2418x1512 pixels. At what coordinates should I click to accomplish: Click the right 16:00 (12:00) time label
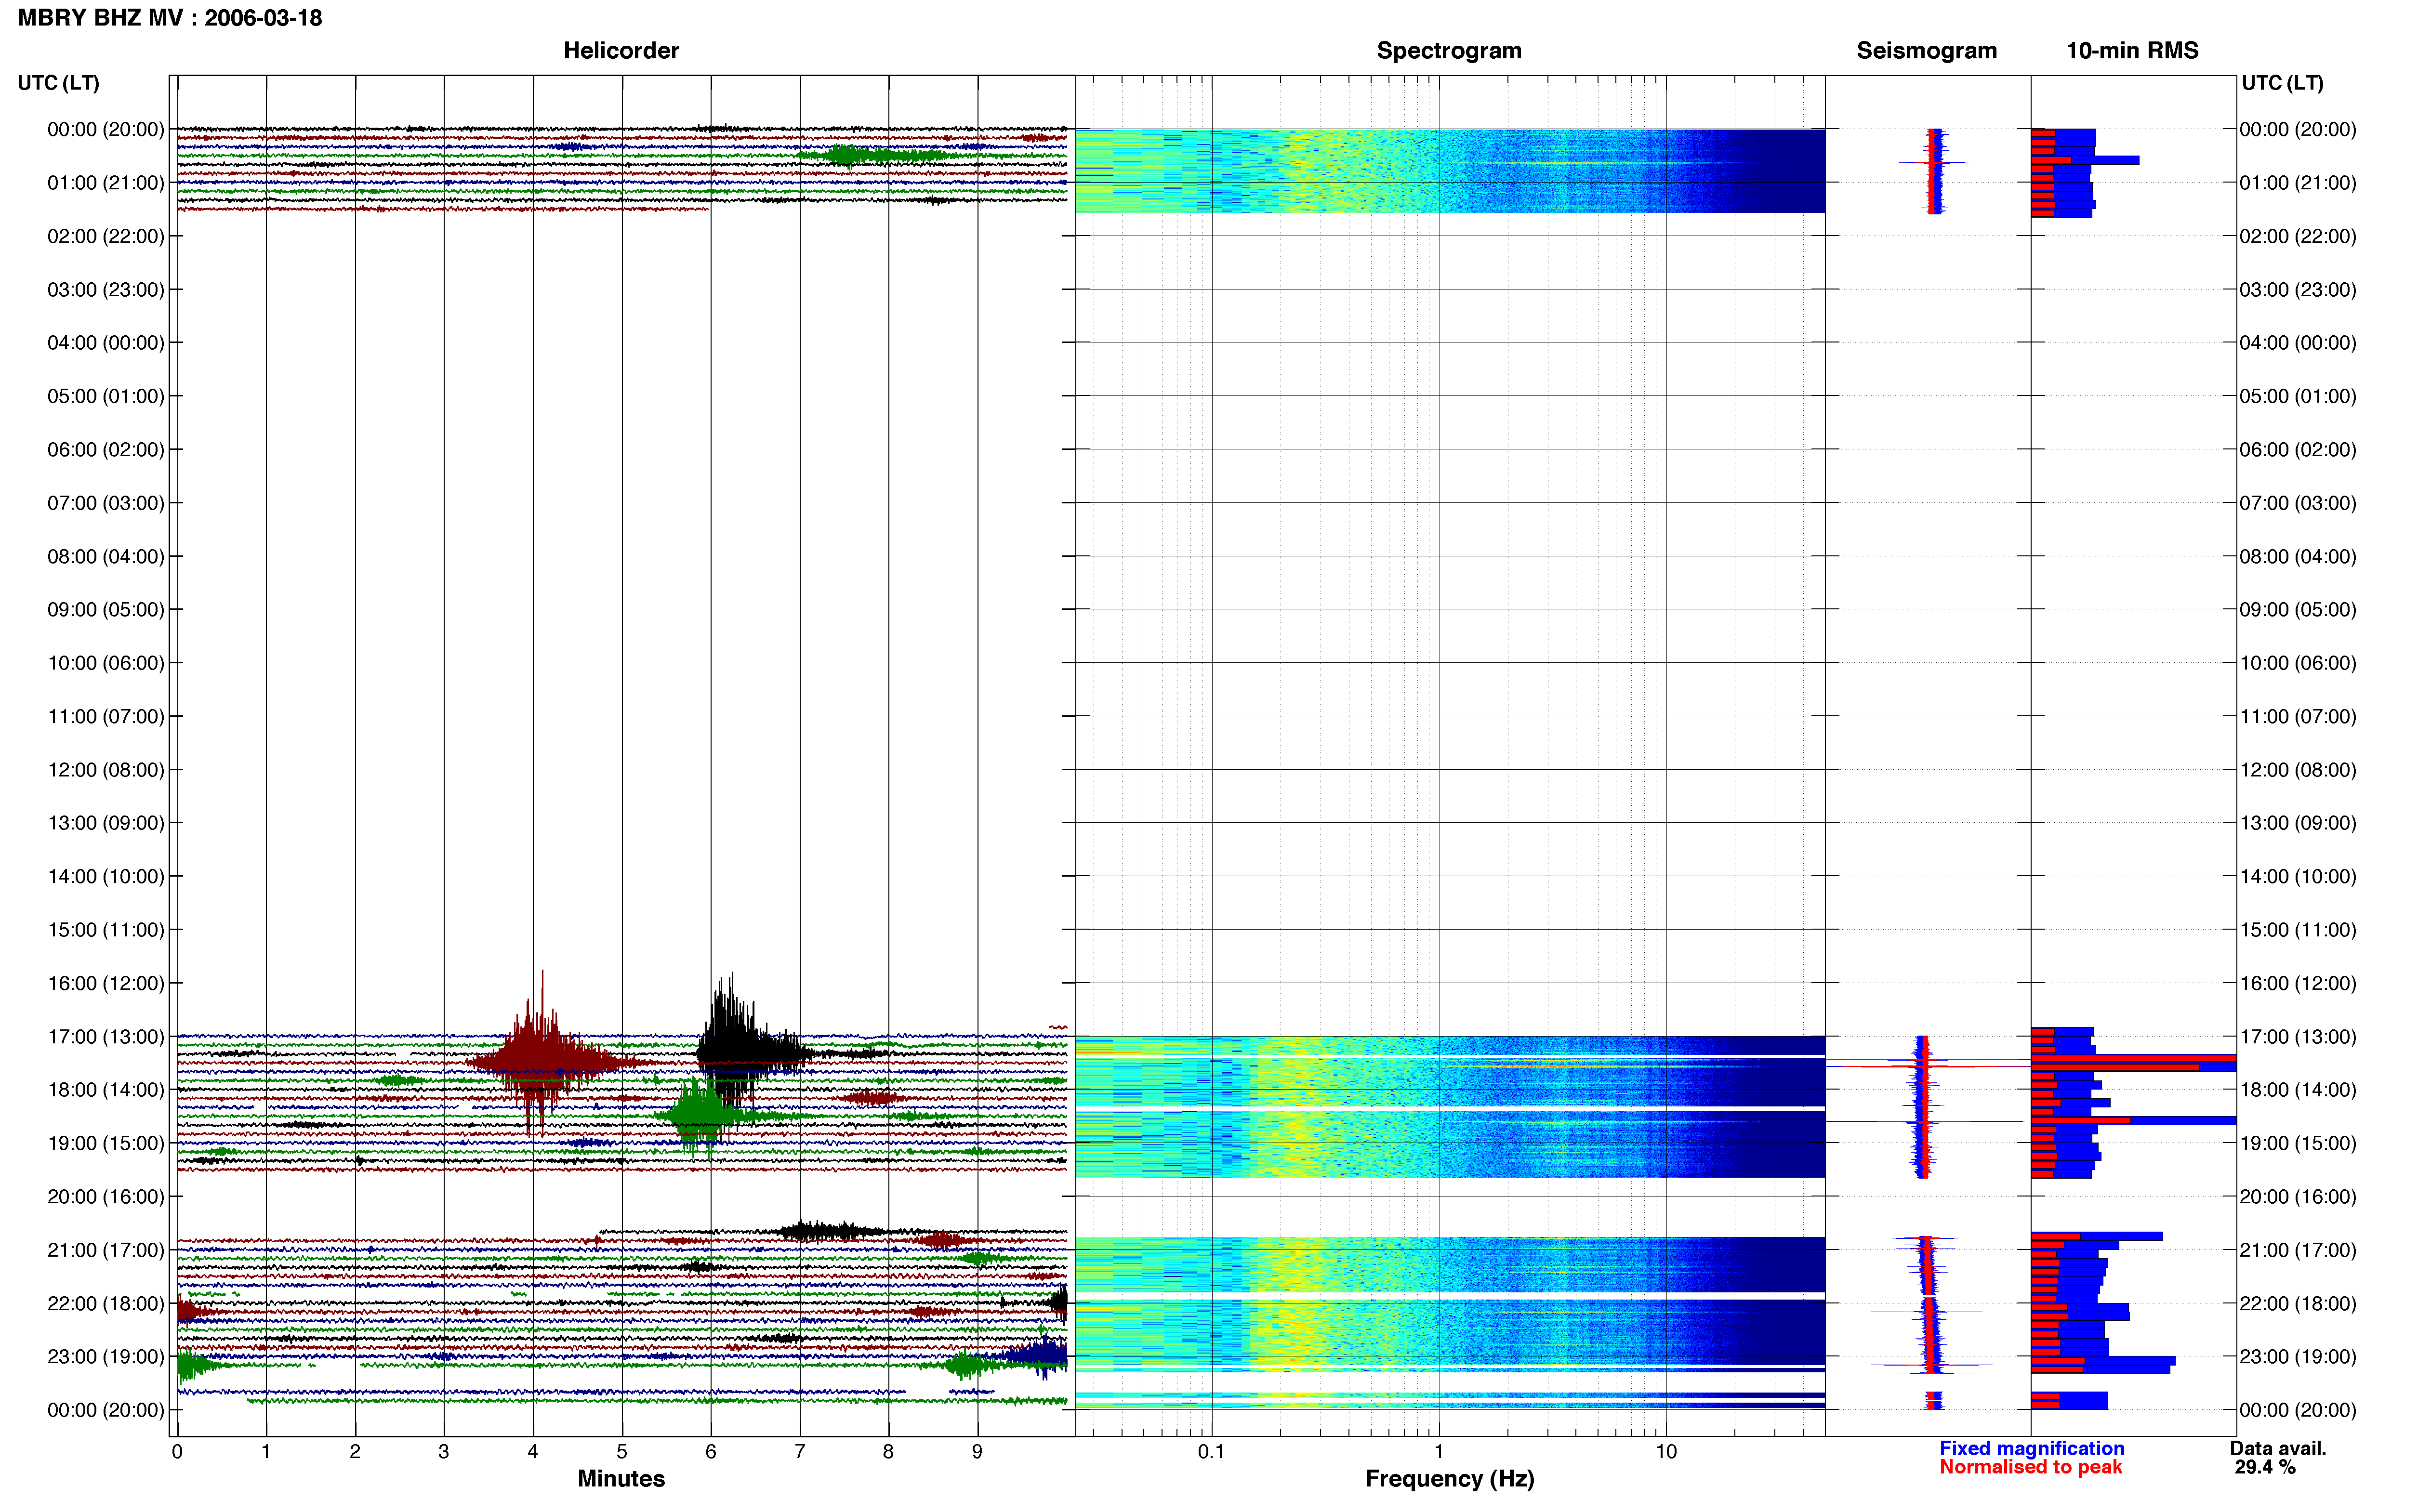[x=2298, y=983]
